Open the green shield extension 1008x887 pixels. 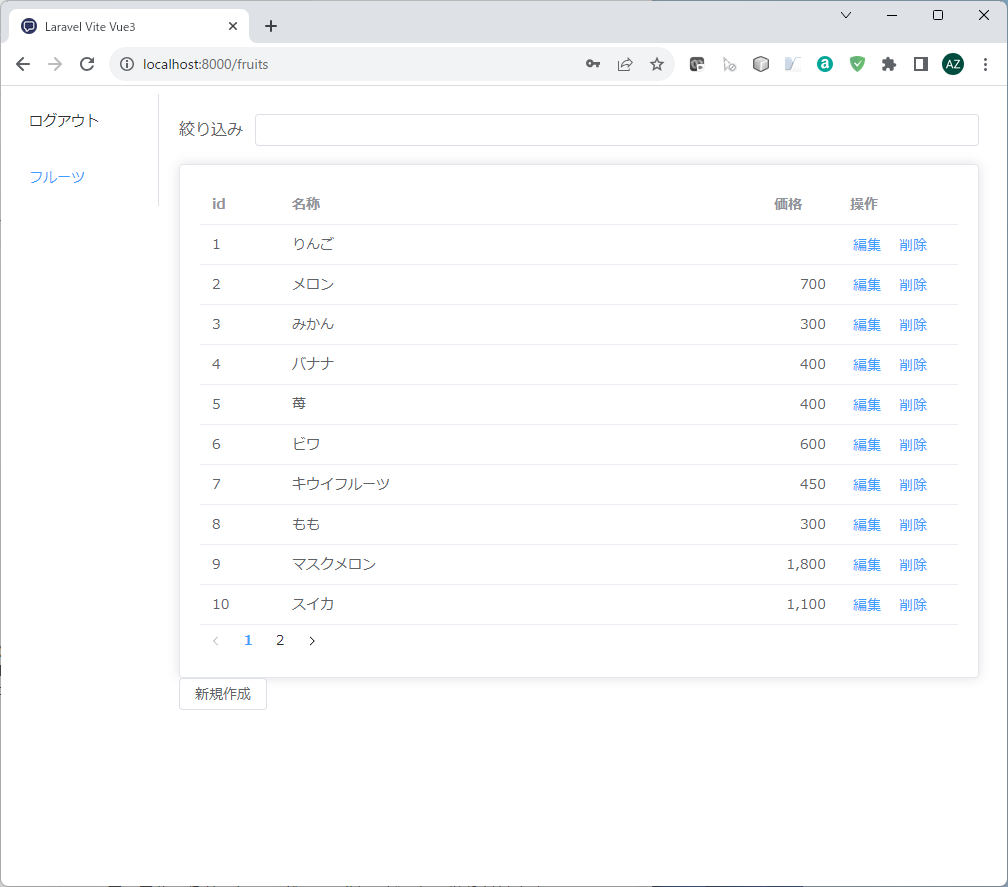point(857,64)
